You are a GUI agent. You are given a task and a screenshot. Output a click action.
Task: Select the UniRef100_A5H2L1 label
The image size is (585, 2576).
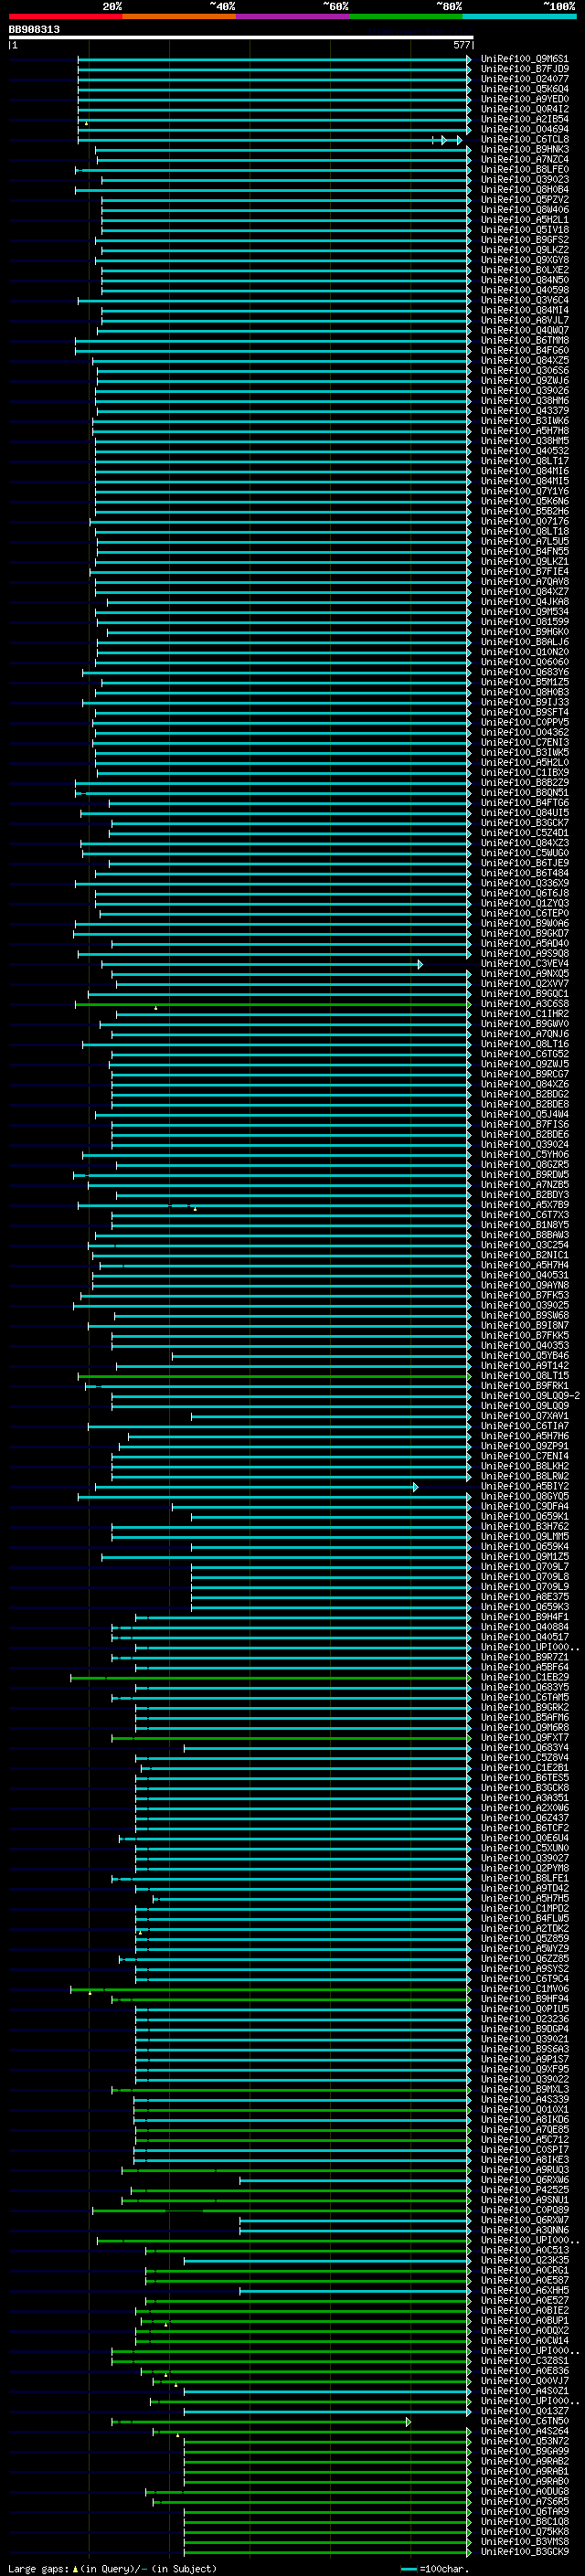(524, 220)
